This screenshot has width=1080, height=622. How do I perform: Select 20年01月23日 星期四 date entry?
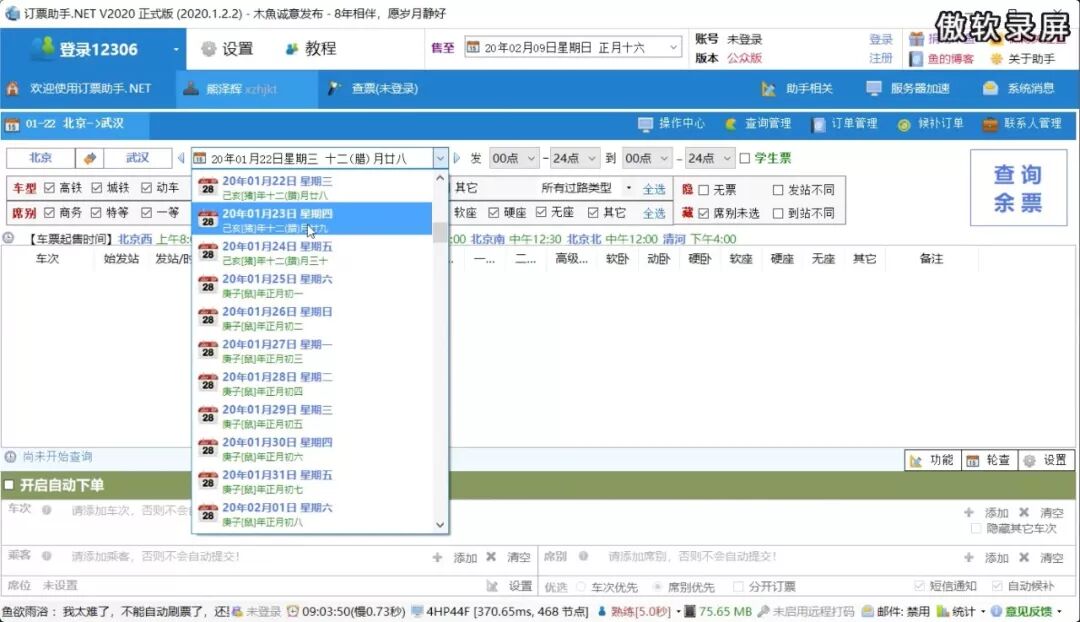313,219
